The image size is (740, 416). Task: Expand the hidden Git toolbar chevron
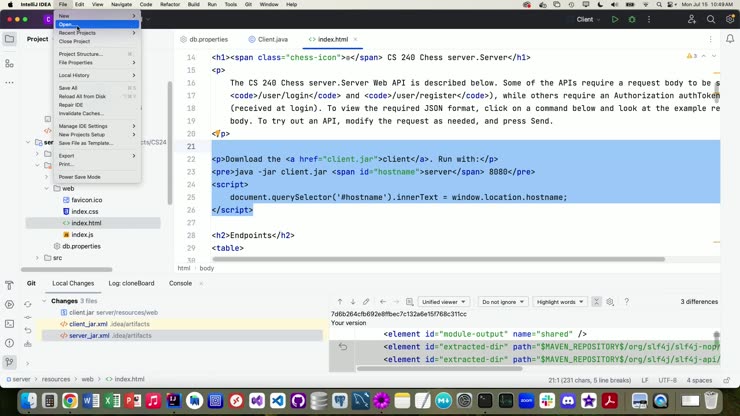[28, 363]
